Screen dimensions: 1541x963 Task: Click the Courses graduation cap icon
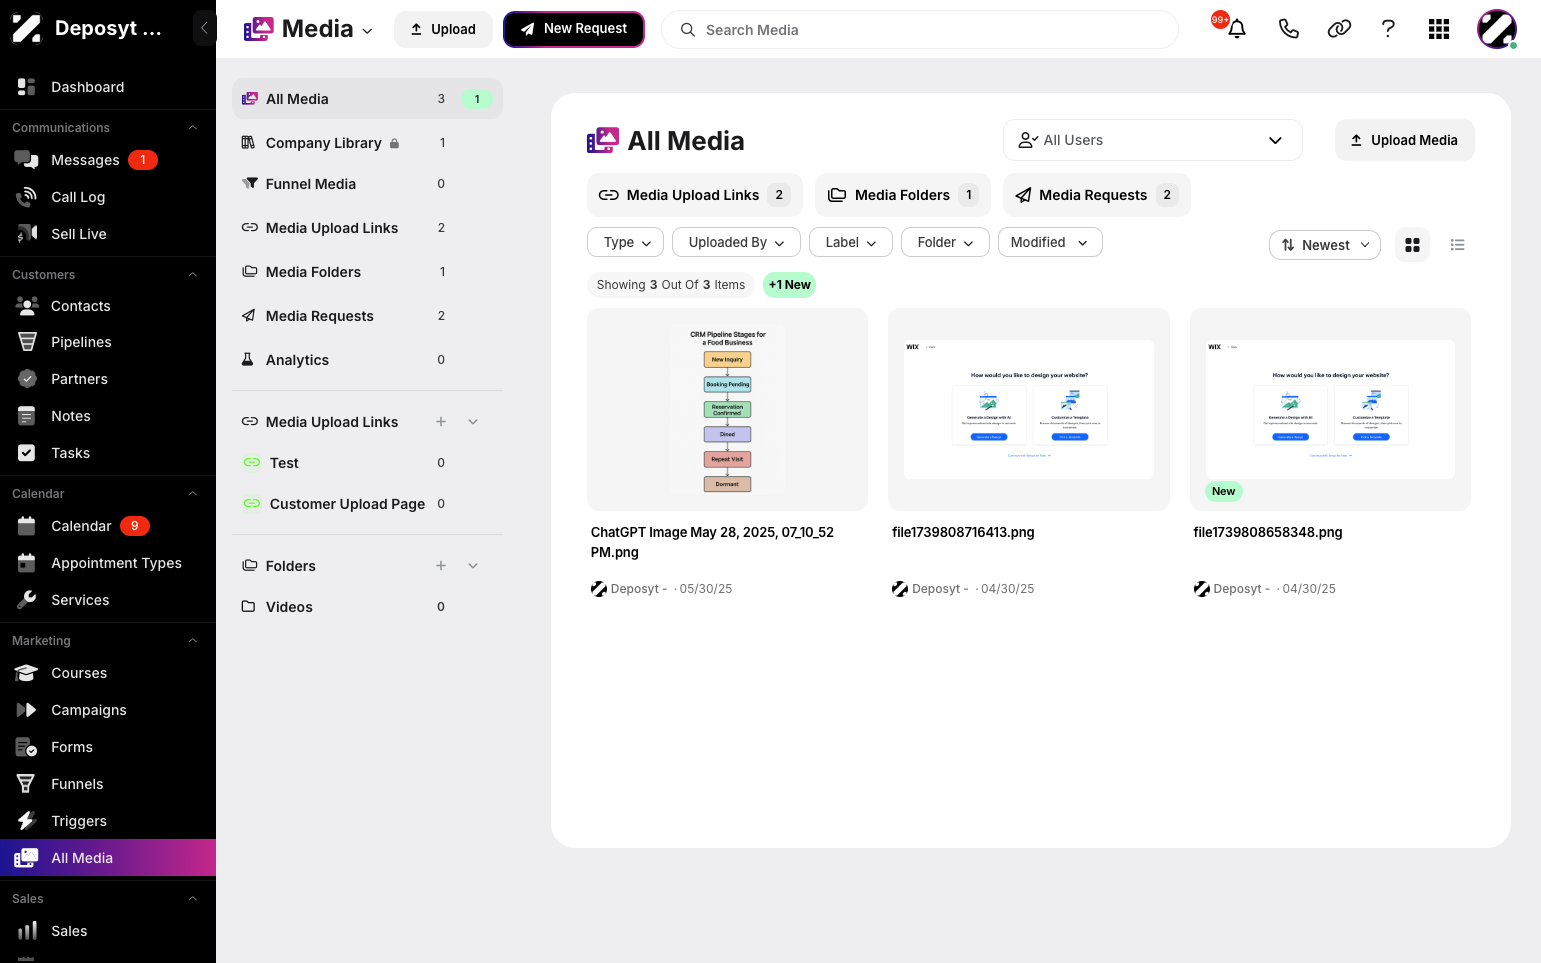[27, 673]
